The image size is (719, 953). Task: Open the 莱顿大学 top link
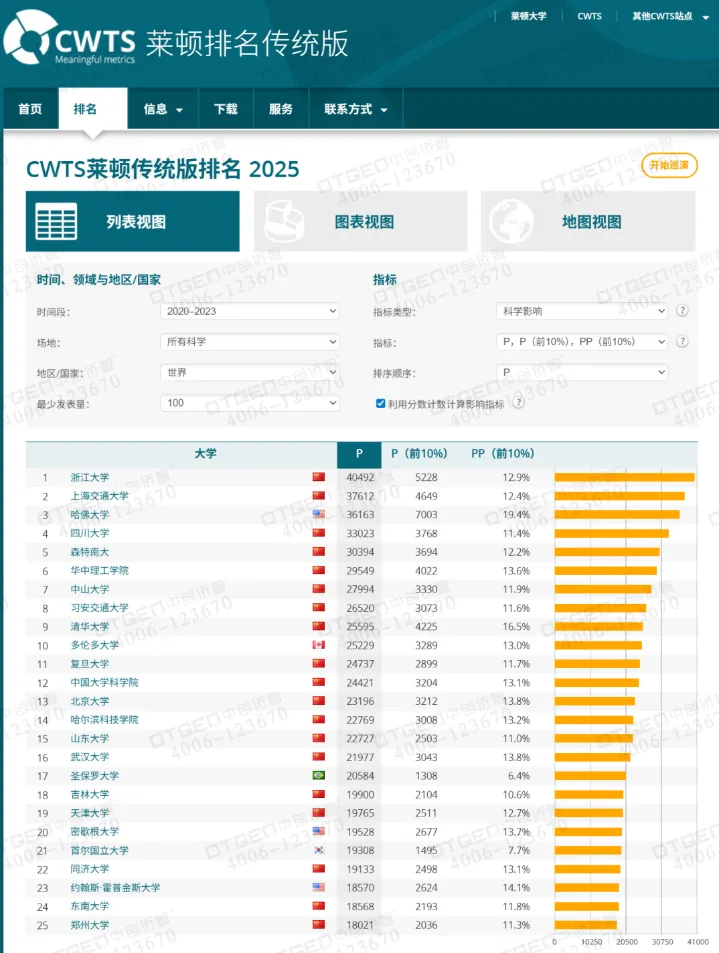pyautogui.click(x=528, y=16)
